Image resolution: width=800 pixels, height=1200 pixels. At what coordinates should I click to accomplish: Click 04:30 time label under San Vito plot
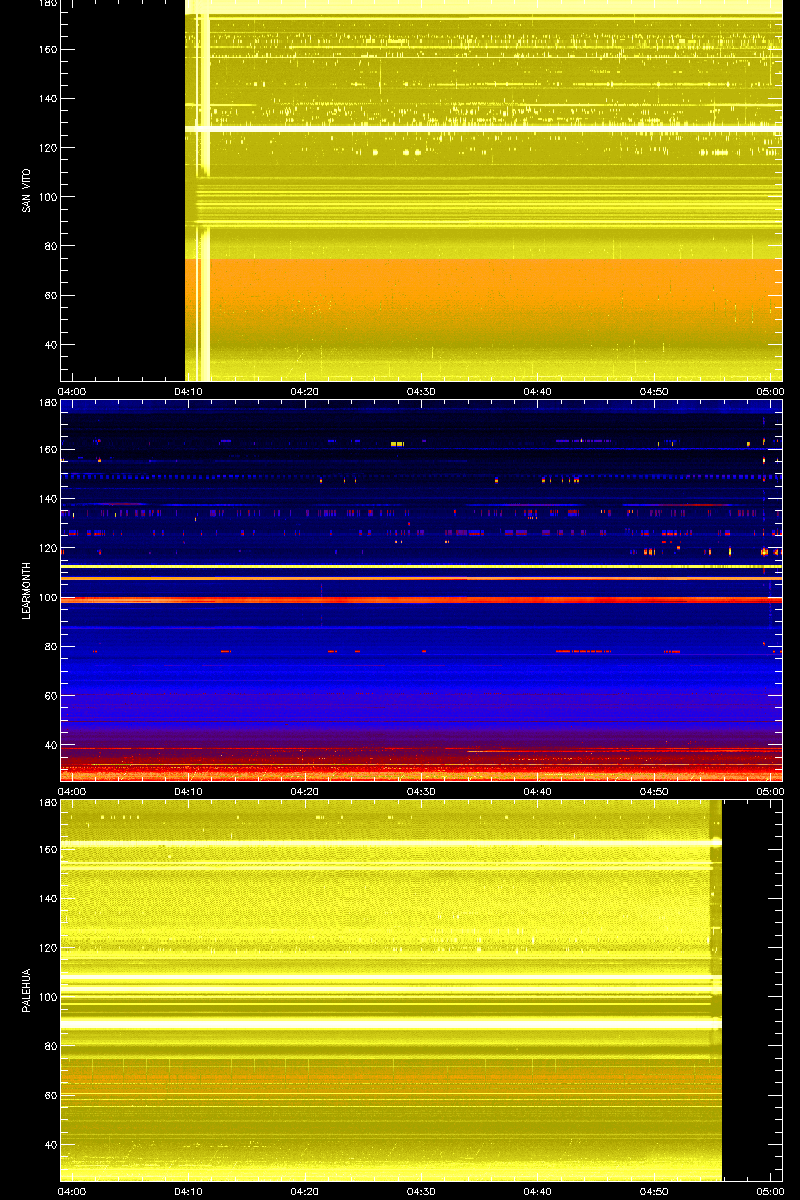coord(421,391)
